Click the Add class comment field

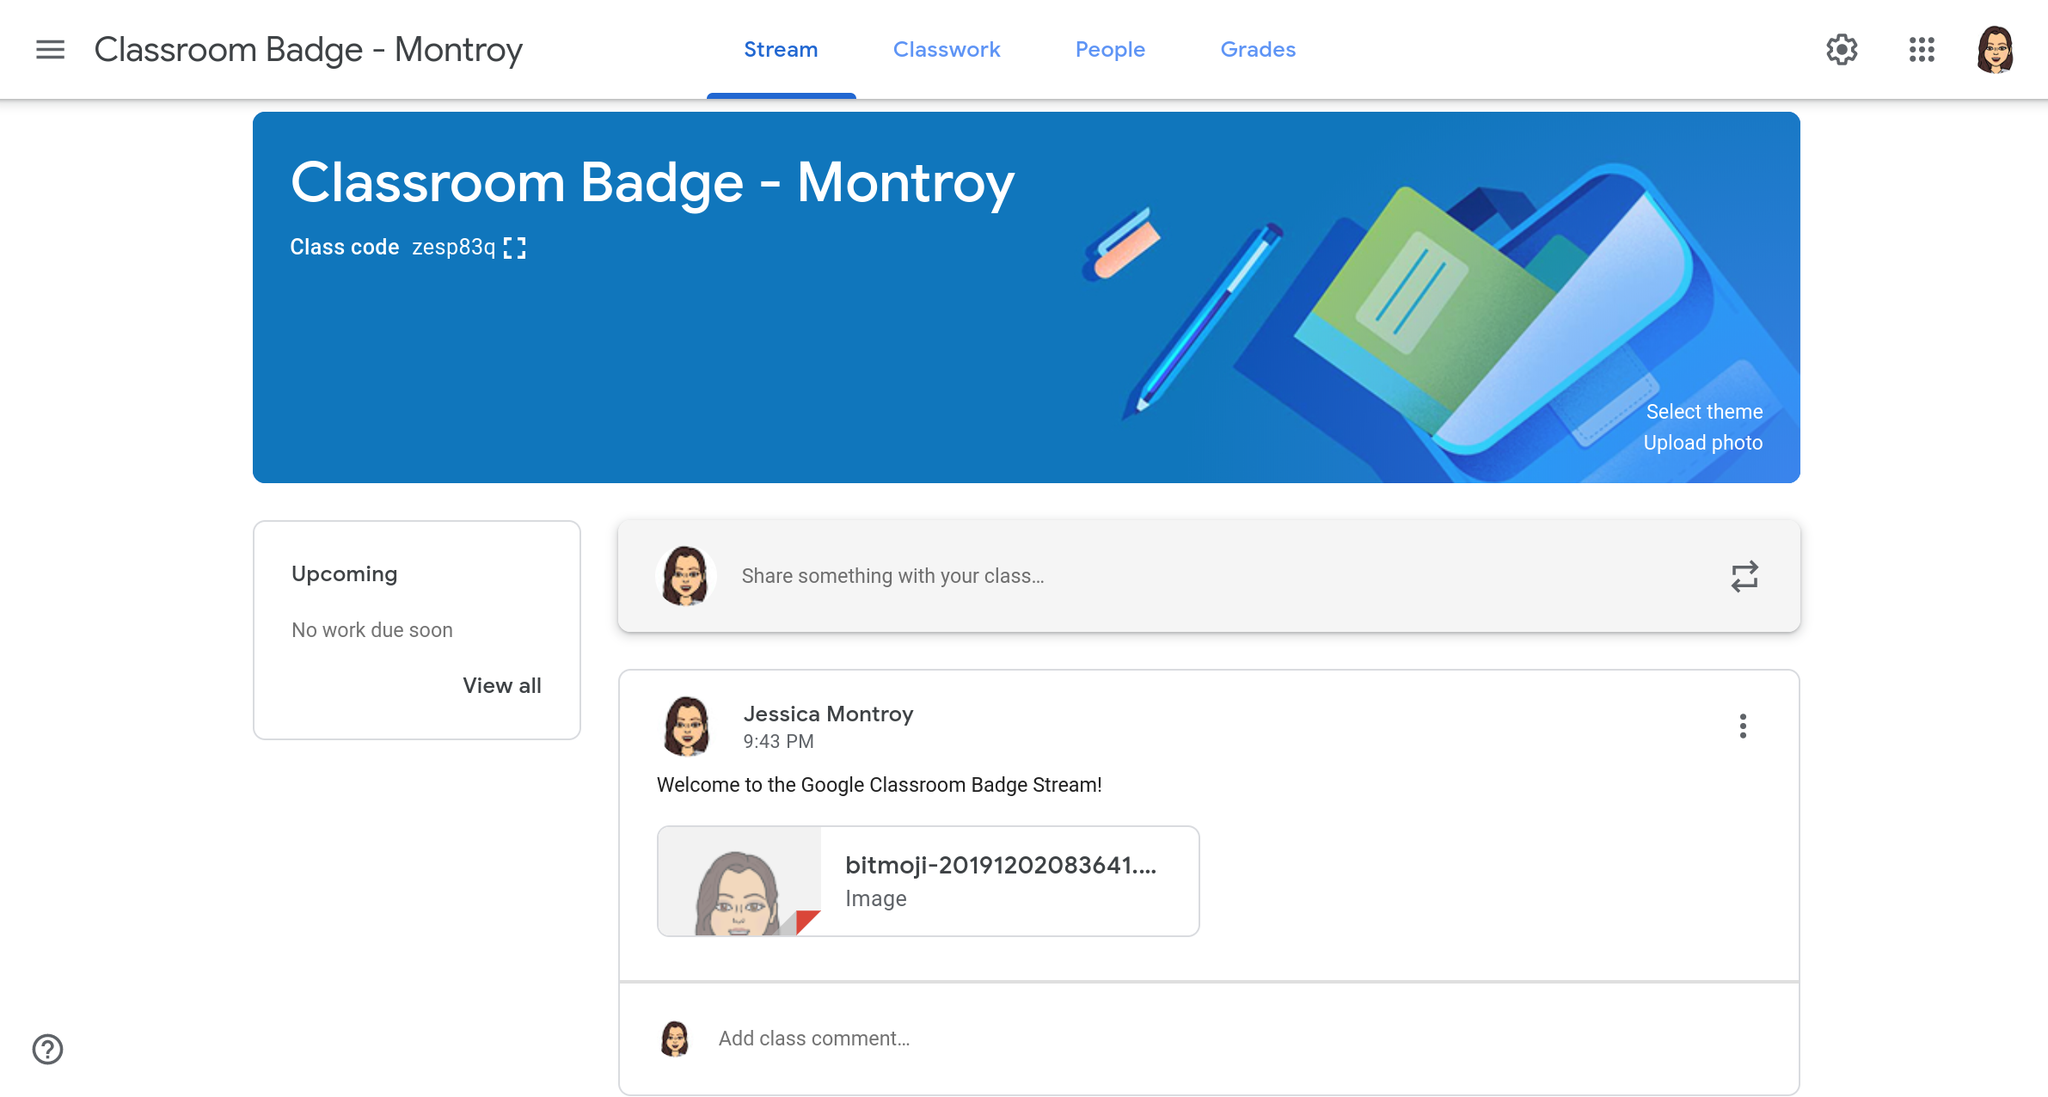click(x=814, y=1038)
